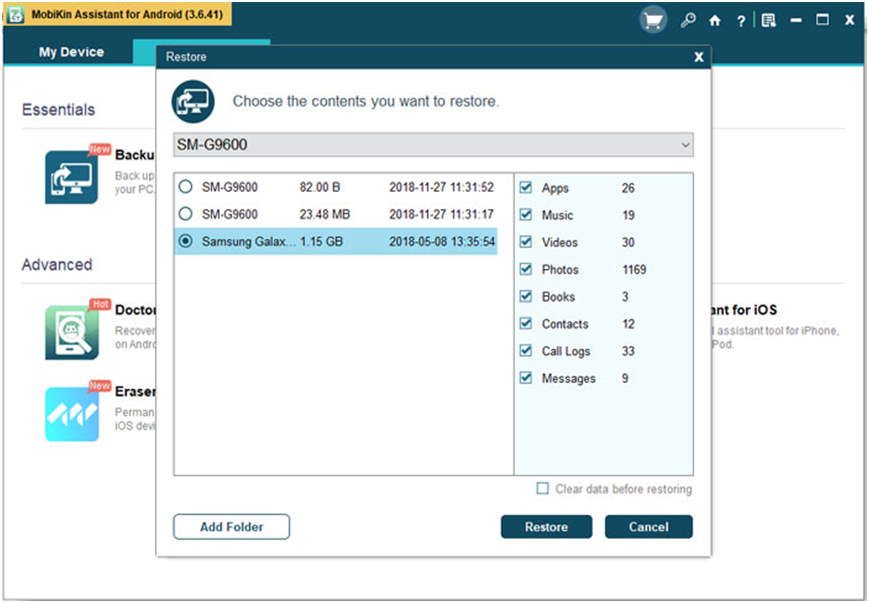Click the Restore button
This screenshot has height=603, width=869.
(546, 527)
